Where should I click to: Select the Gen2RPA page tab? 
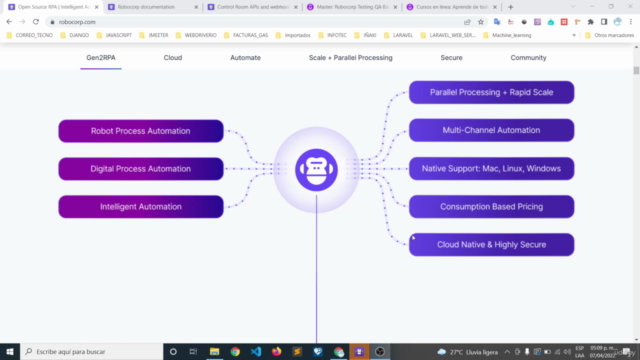coord(101,58)
